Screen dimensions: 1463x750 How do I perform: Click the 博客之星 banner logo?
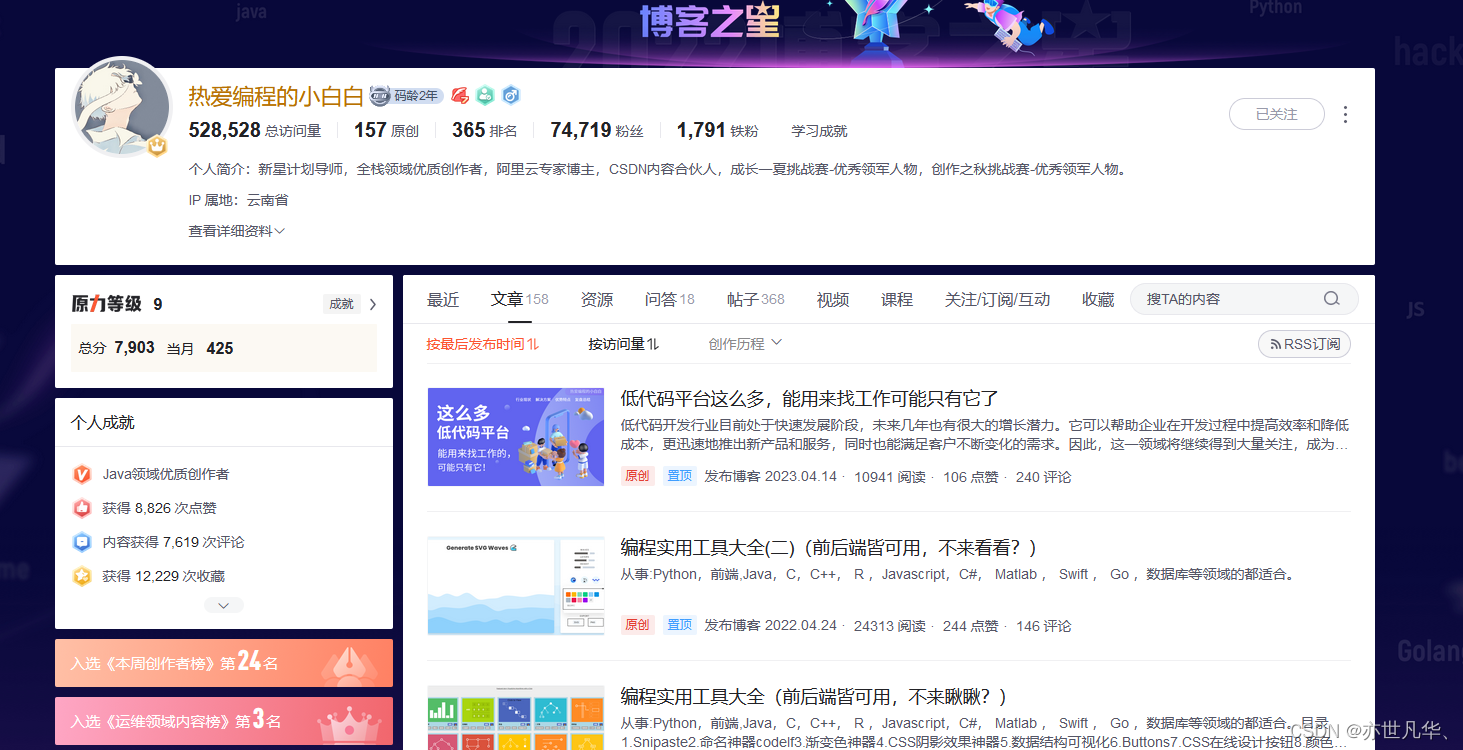[709, 20]
